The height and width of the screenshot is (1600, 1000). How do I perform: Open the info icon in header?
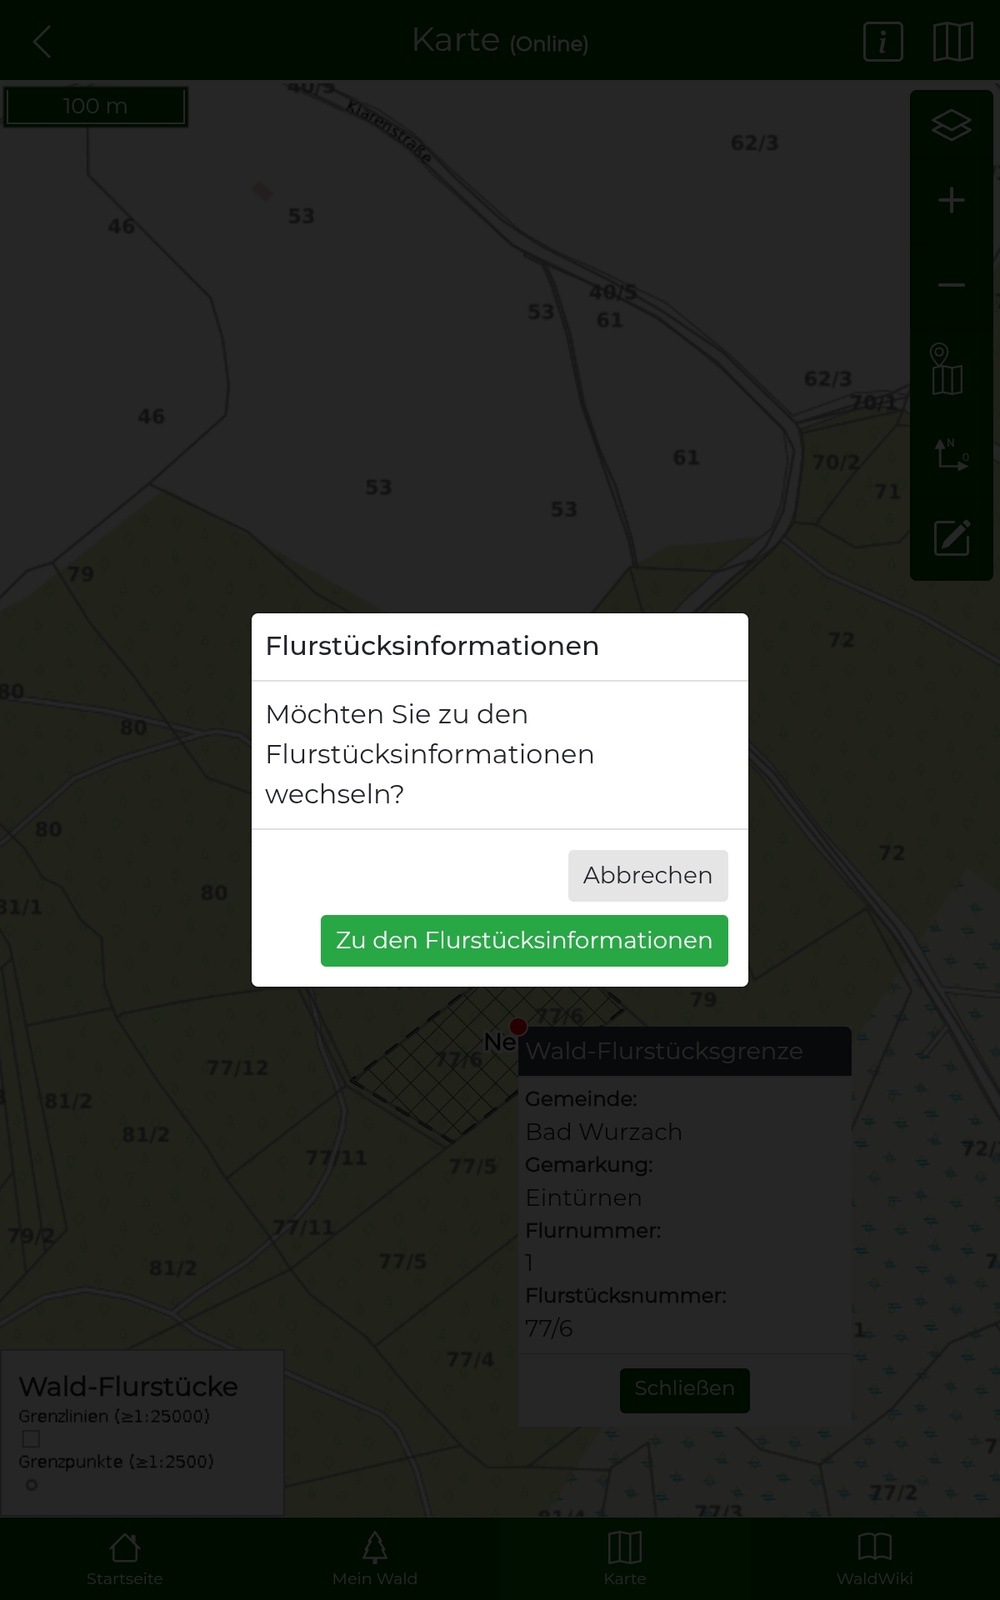point(882,42)
